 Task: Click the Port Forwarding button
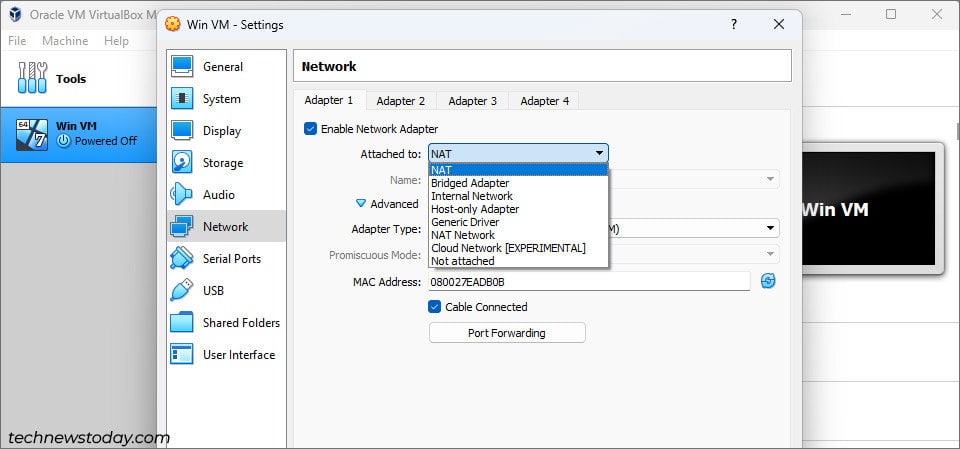coord(507,333)
